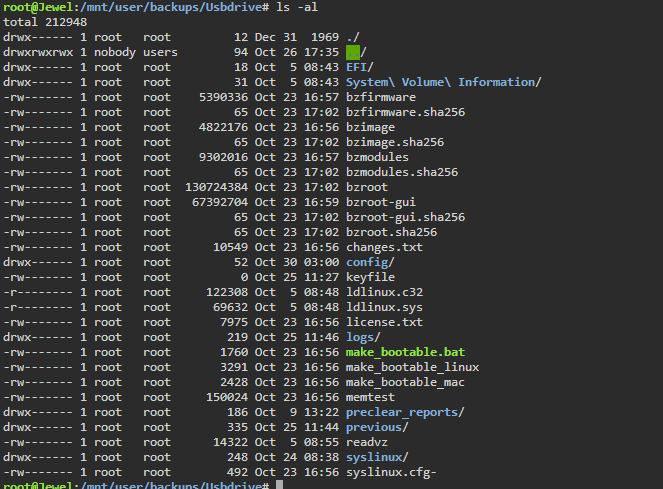Click the license.txt file name
Screen dimensions: 663x489
[x=384, y=322]
